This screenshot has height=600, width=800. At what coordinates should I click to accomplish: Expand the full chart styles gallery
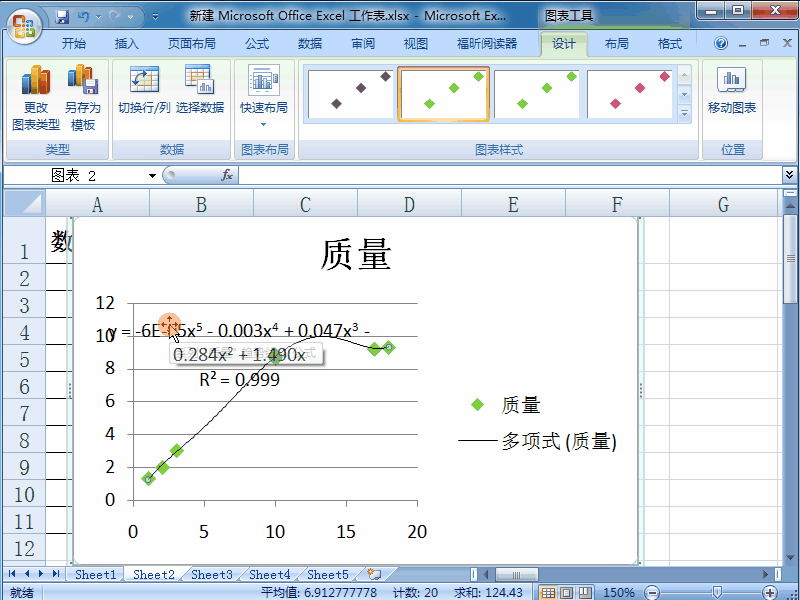(685, 113)
